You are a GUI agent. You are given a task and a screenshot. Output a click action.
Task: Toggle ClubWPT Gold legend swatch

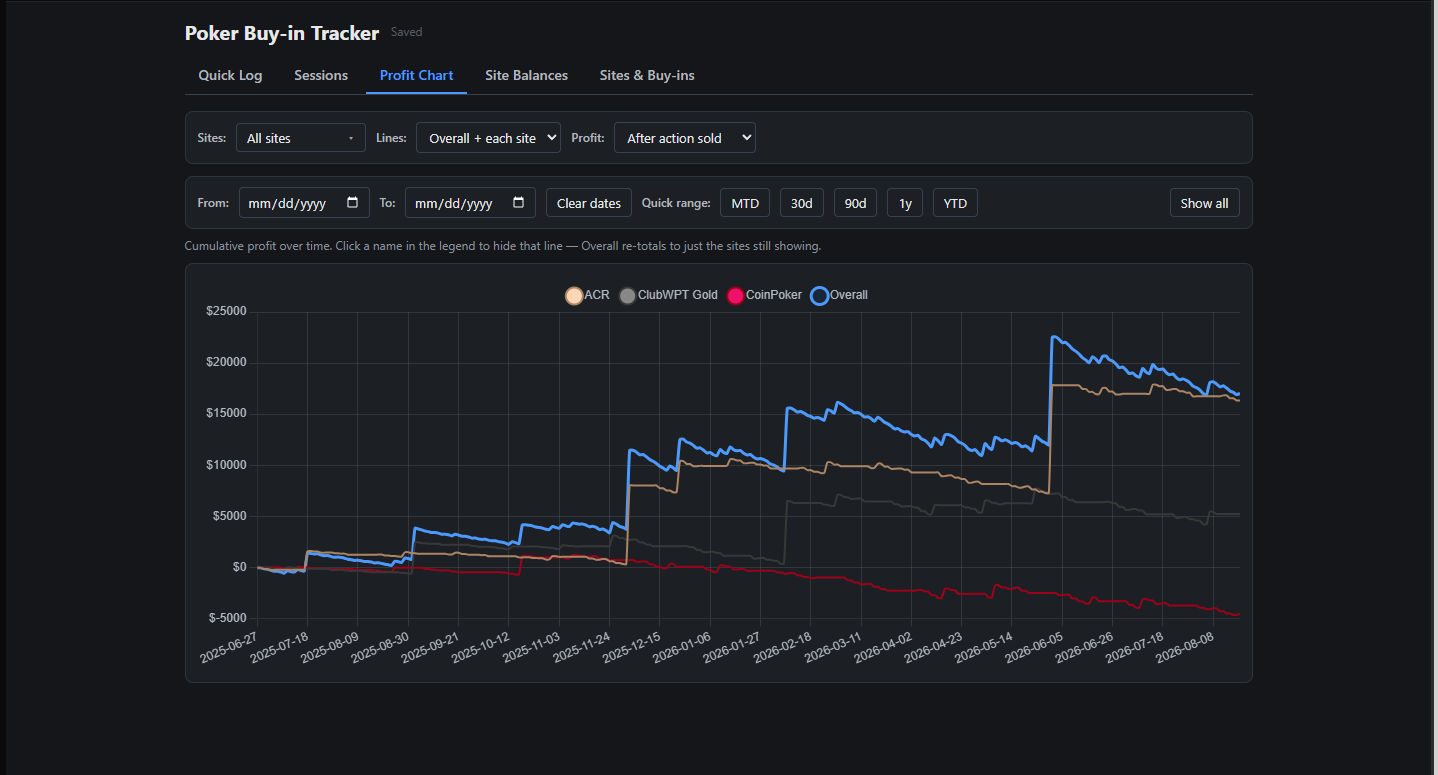[x=628, y=296]
